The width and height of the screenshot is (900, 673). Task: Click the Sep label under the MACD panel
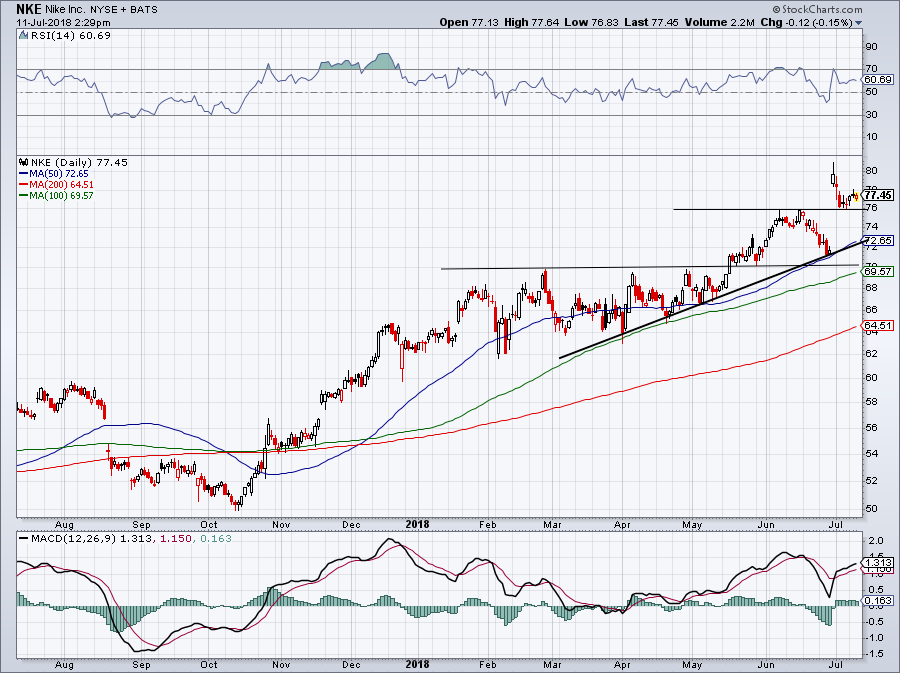click(x=141, y=665)
